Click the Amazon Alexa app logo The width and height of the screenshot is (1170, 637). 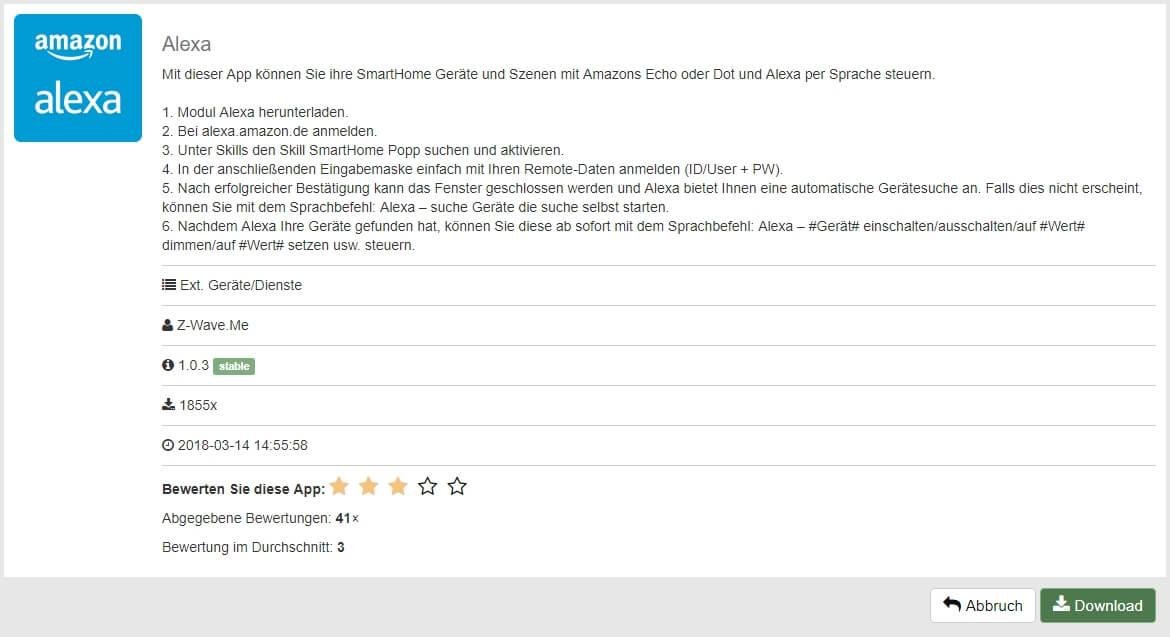(x=78, y=78)
